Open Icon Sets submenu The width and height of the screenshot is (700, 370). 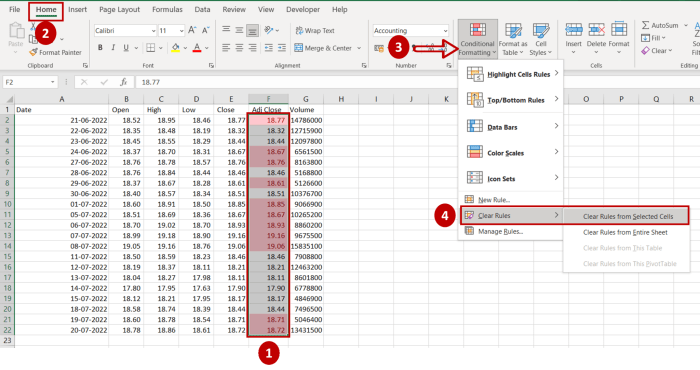[511, 179]
